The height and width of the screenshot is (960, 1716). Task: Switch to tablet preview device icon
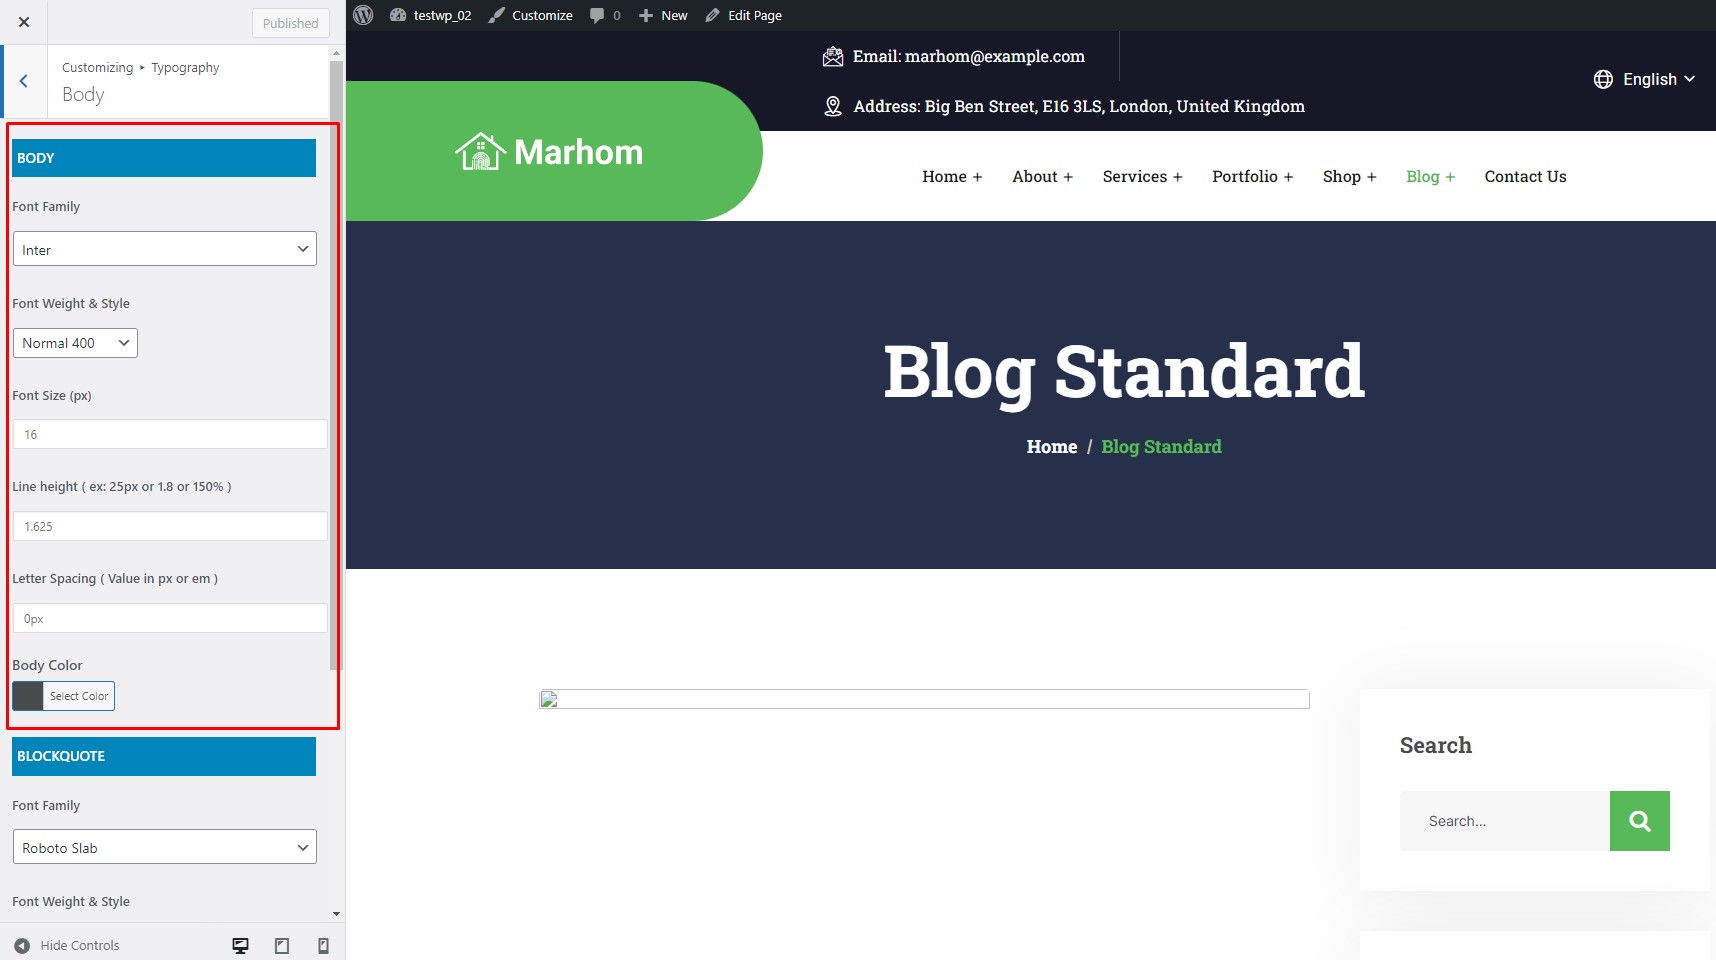tap(282, 945)
